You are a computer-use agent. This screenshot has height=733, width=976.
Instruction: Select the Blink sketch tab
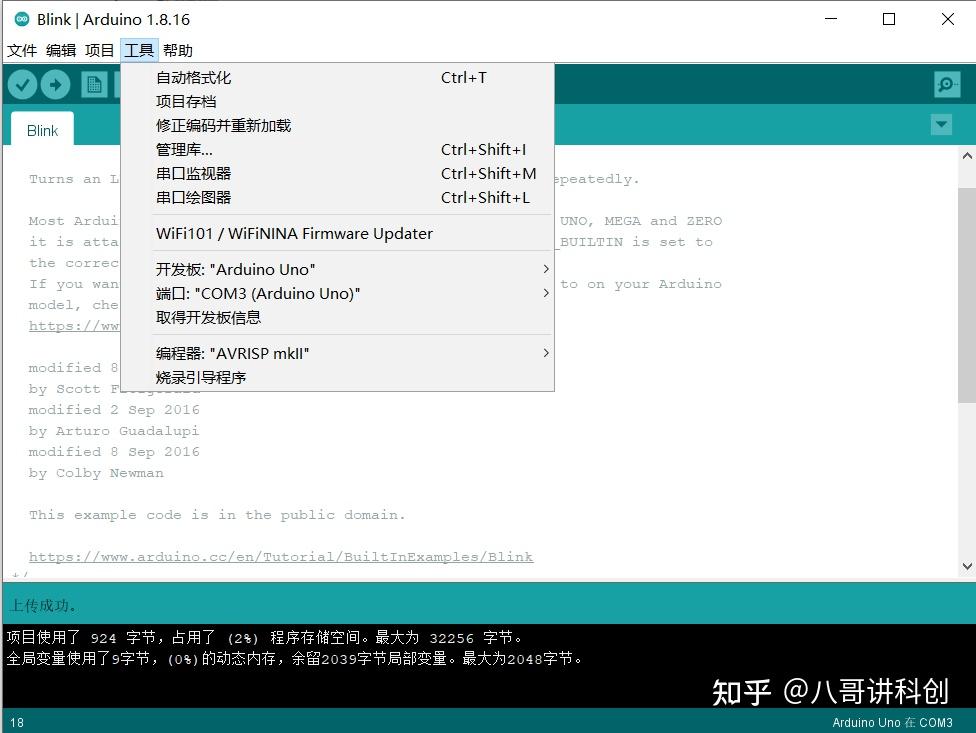click(42, 129)
